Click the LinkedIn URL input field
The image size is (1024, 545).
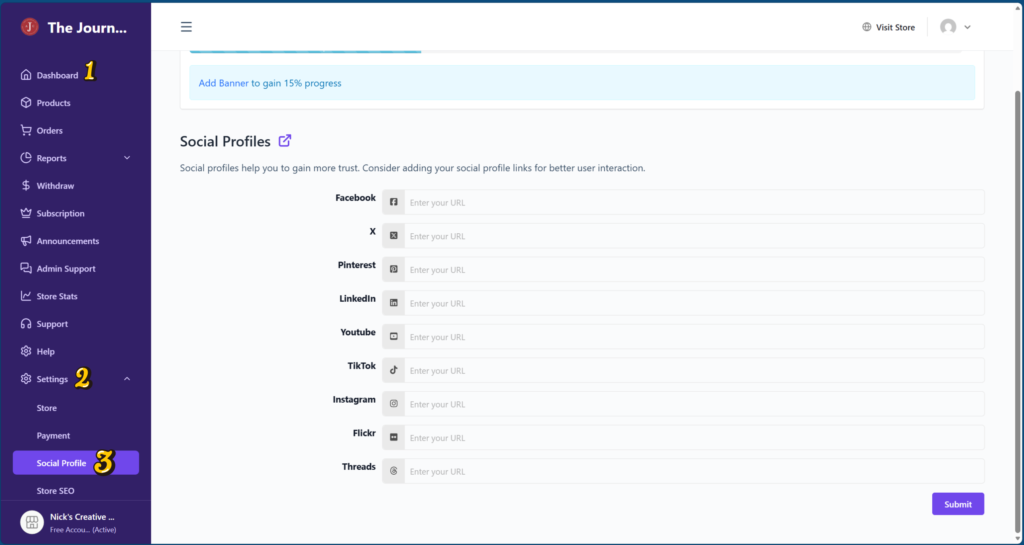[x=694, y=303]
